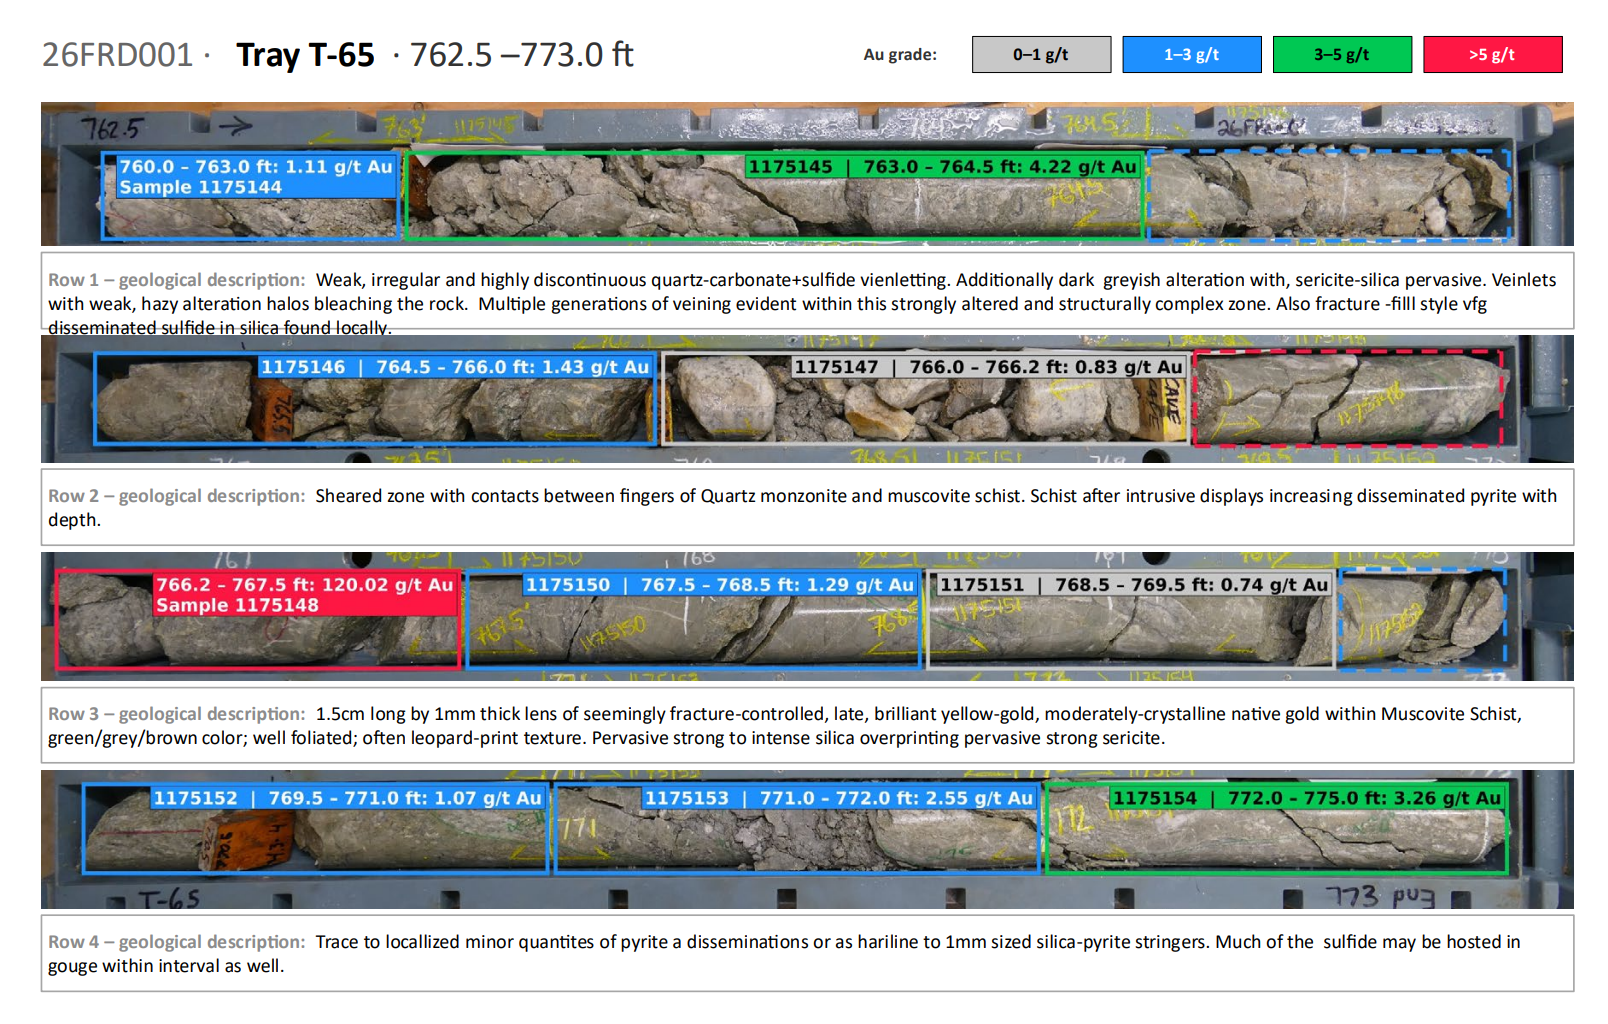Select the Sample 1175144 label reading 1.11 g/t Au

click(256, 177)
